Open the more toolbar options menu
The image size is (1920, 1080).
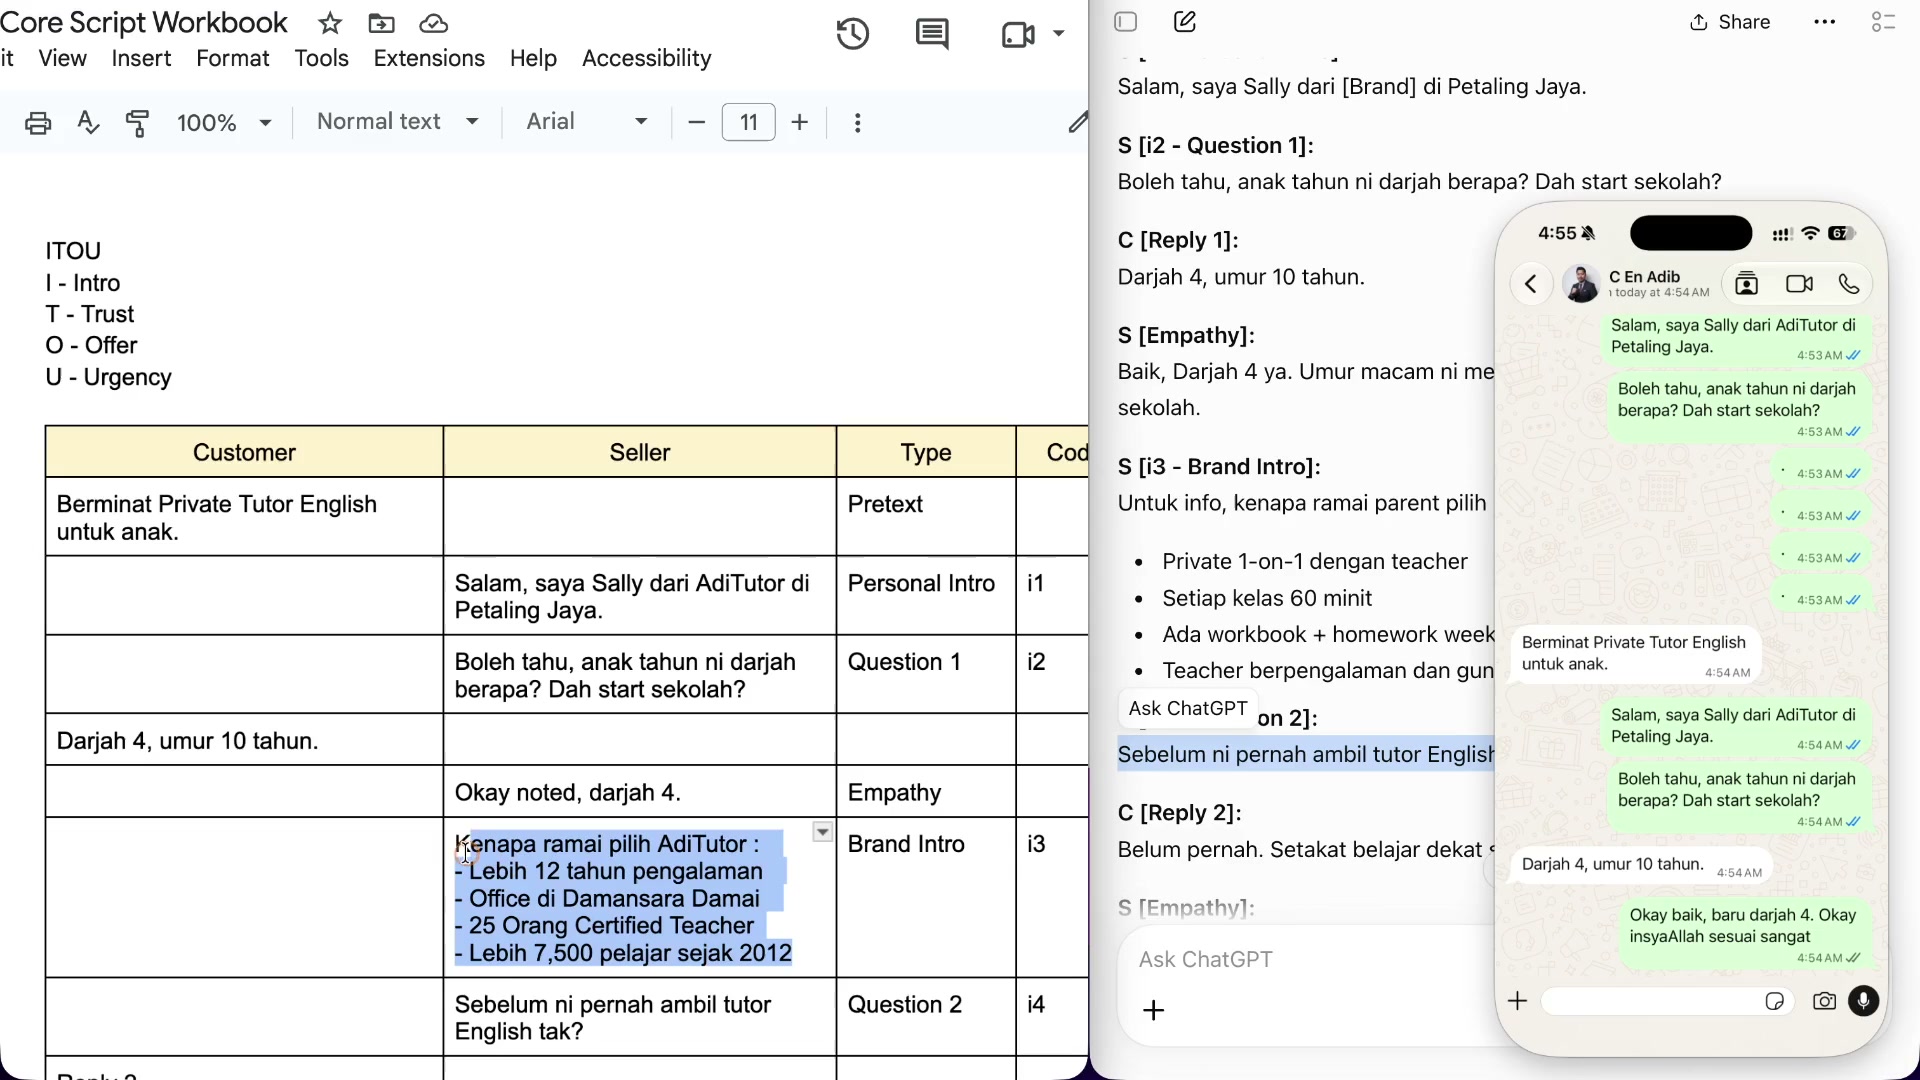click(x=858, y=122)
